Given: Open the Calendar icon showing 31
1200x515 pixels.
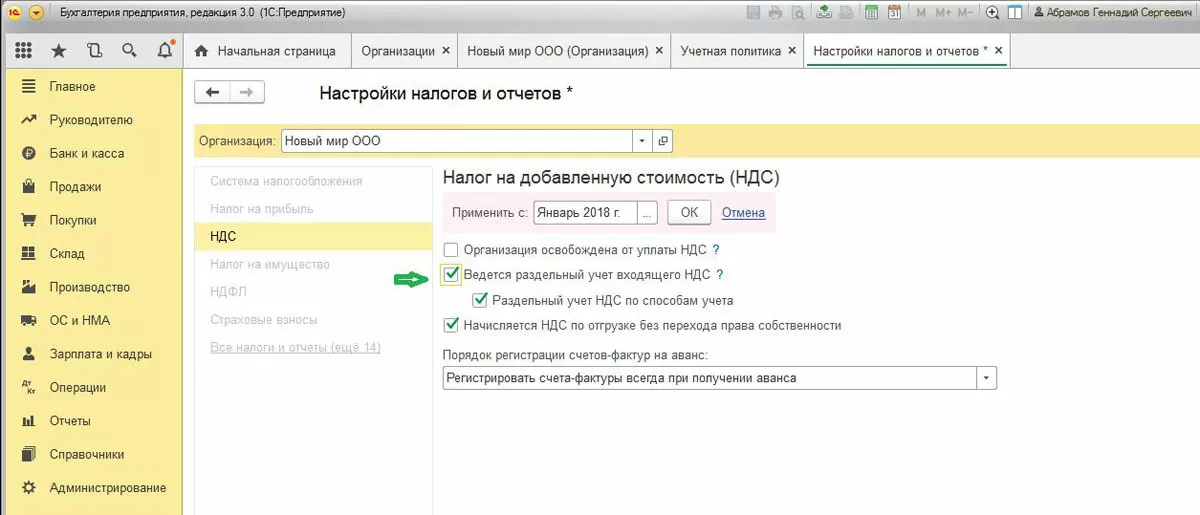Looking at the screenshot, I should (x=894, y=13).
